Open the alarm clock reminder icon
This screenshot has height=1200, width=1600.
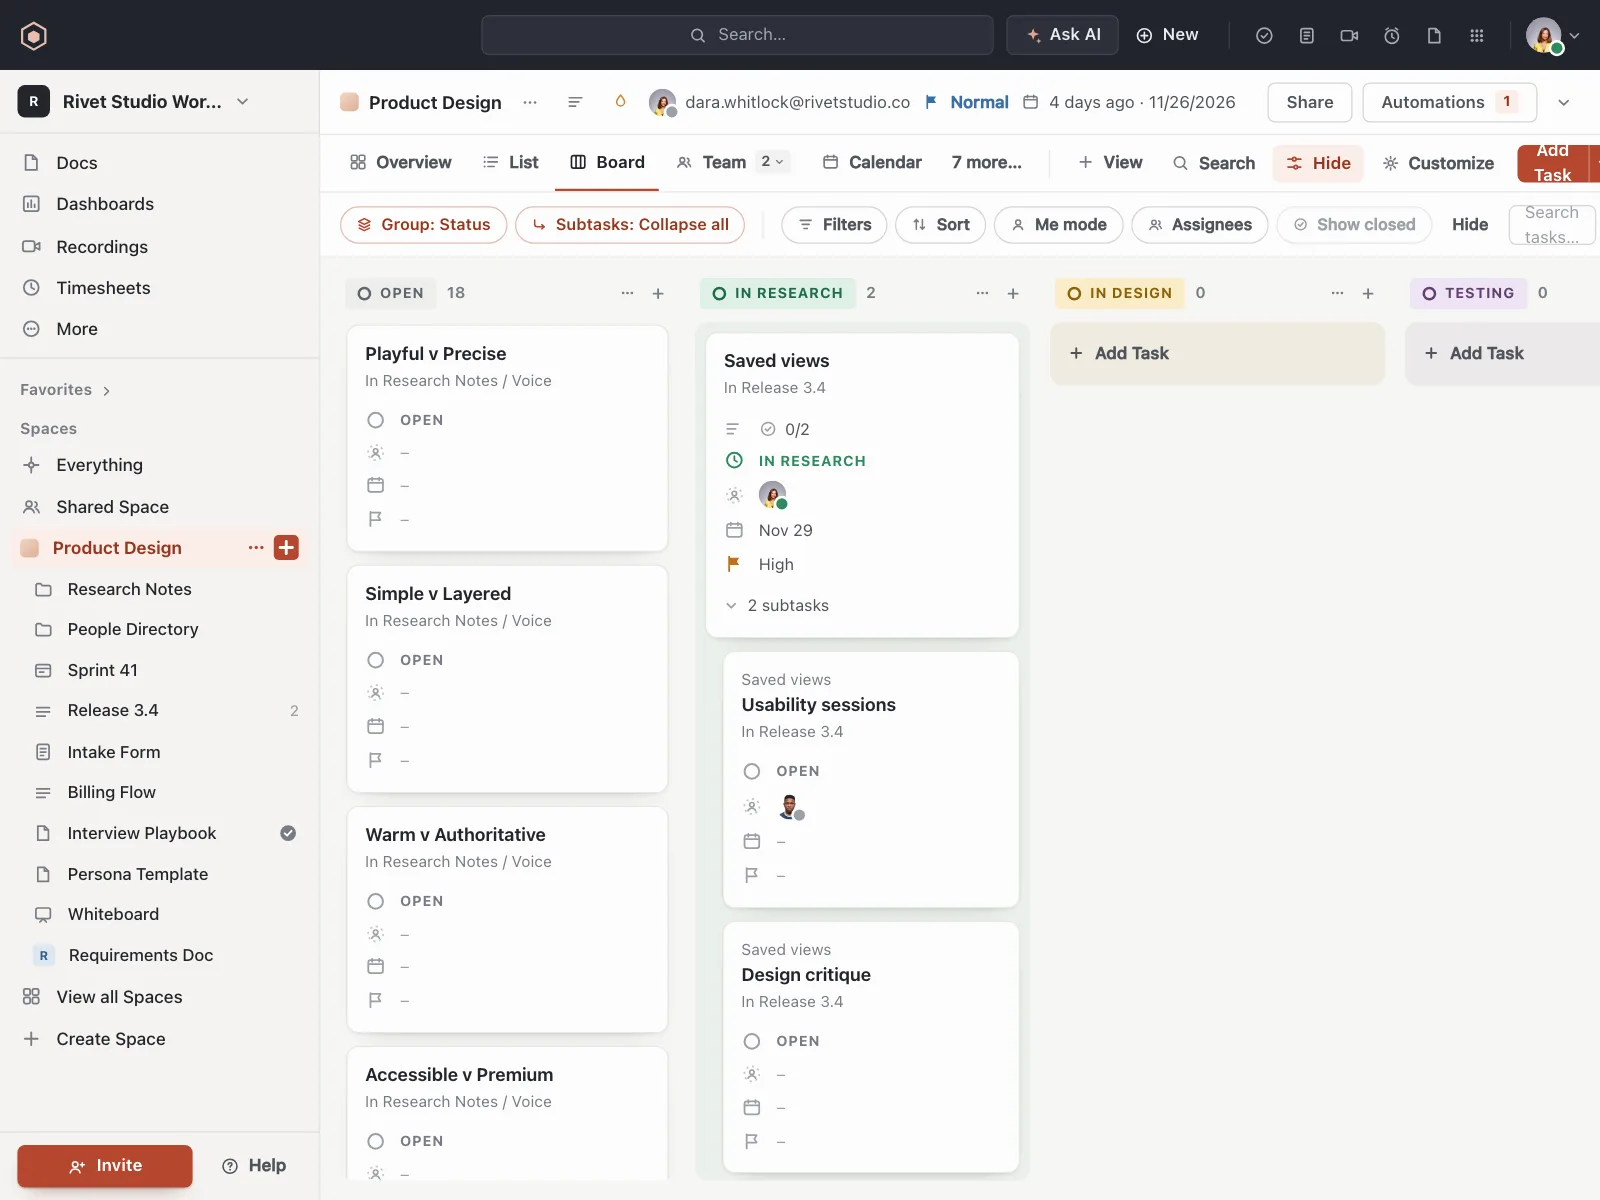tap(1391, 35)
